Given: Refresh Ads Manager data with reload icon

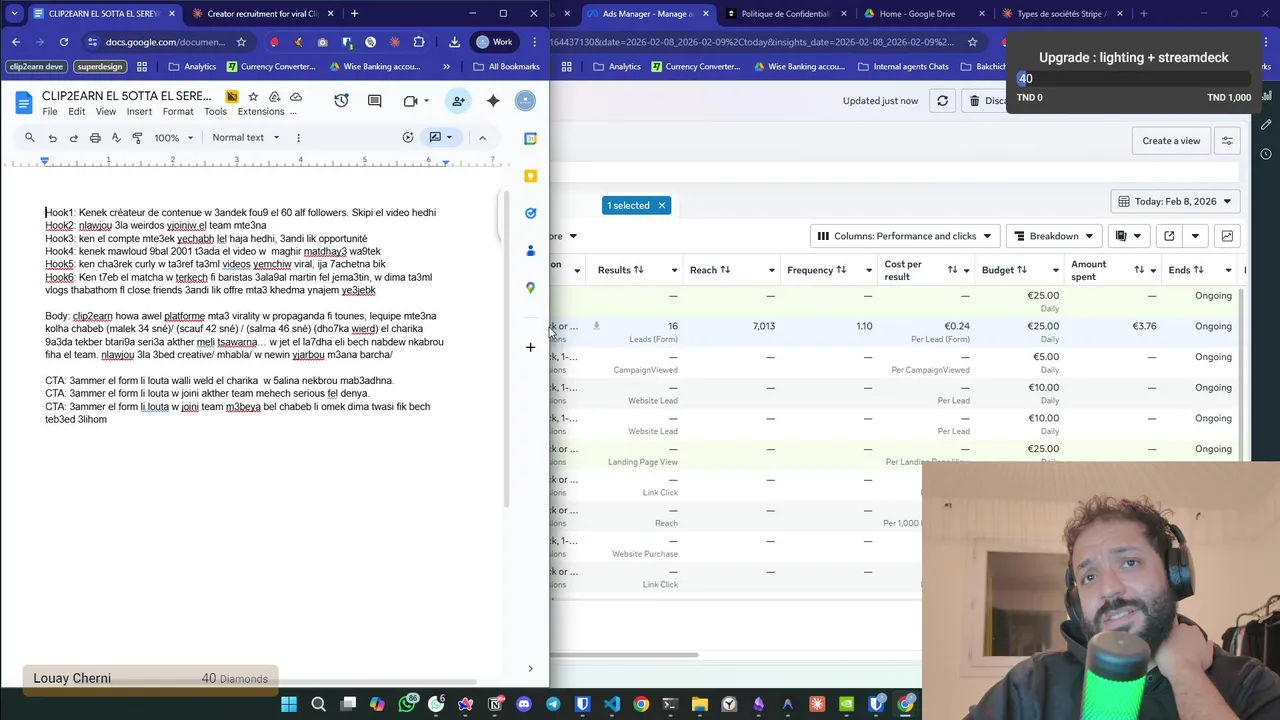Looking at the screenshot, I should point(942,101).
